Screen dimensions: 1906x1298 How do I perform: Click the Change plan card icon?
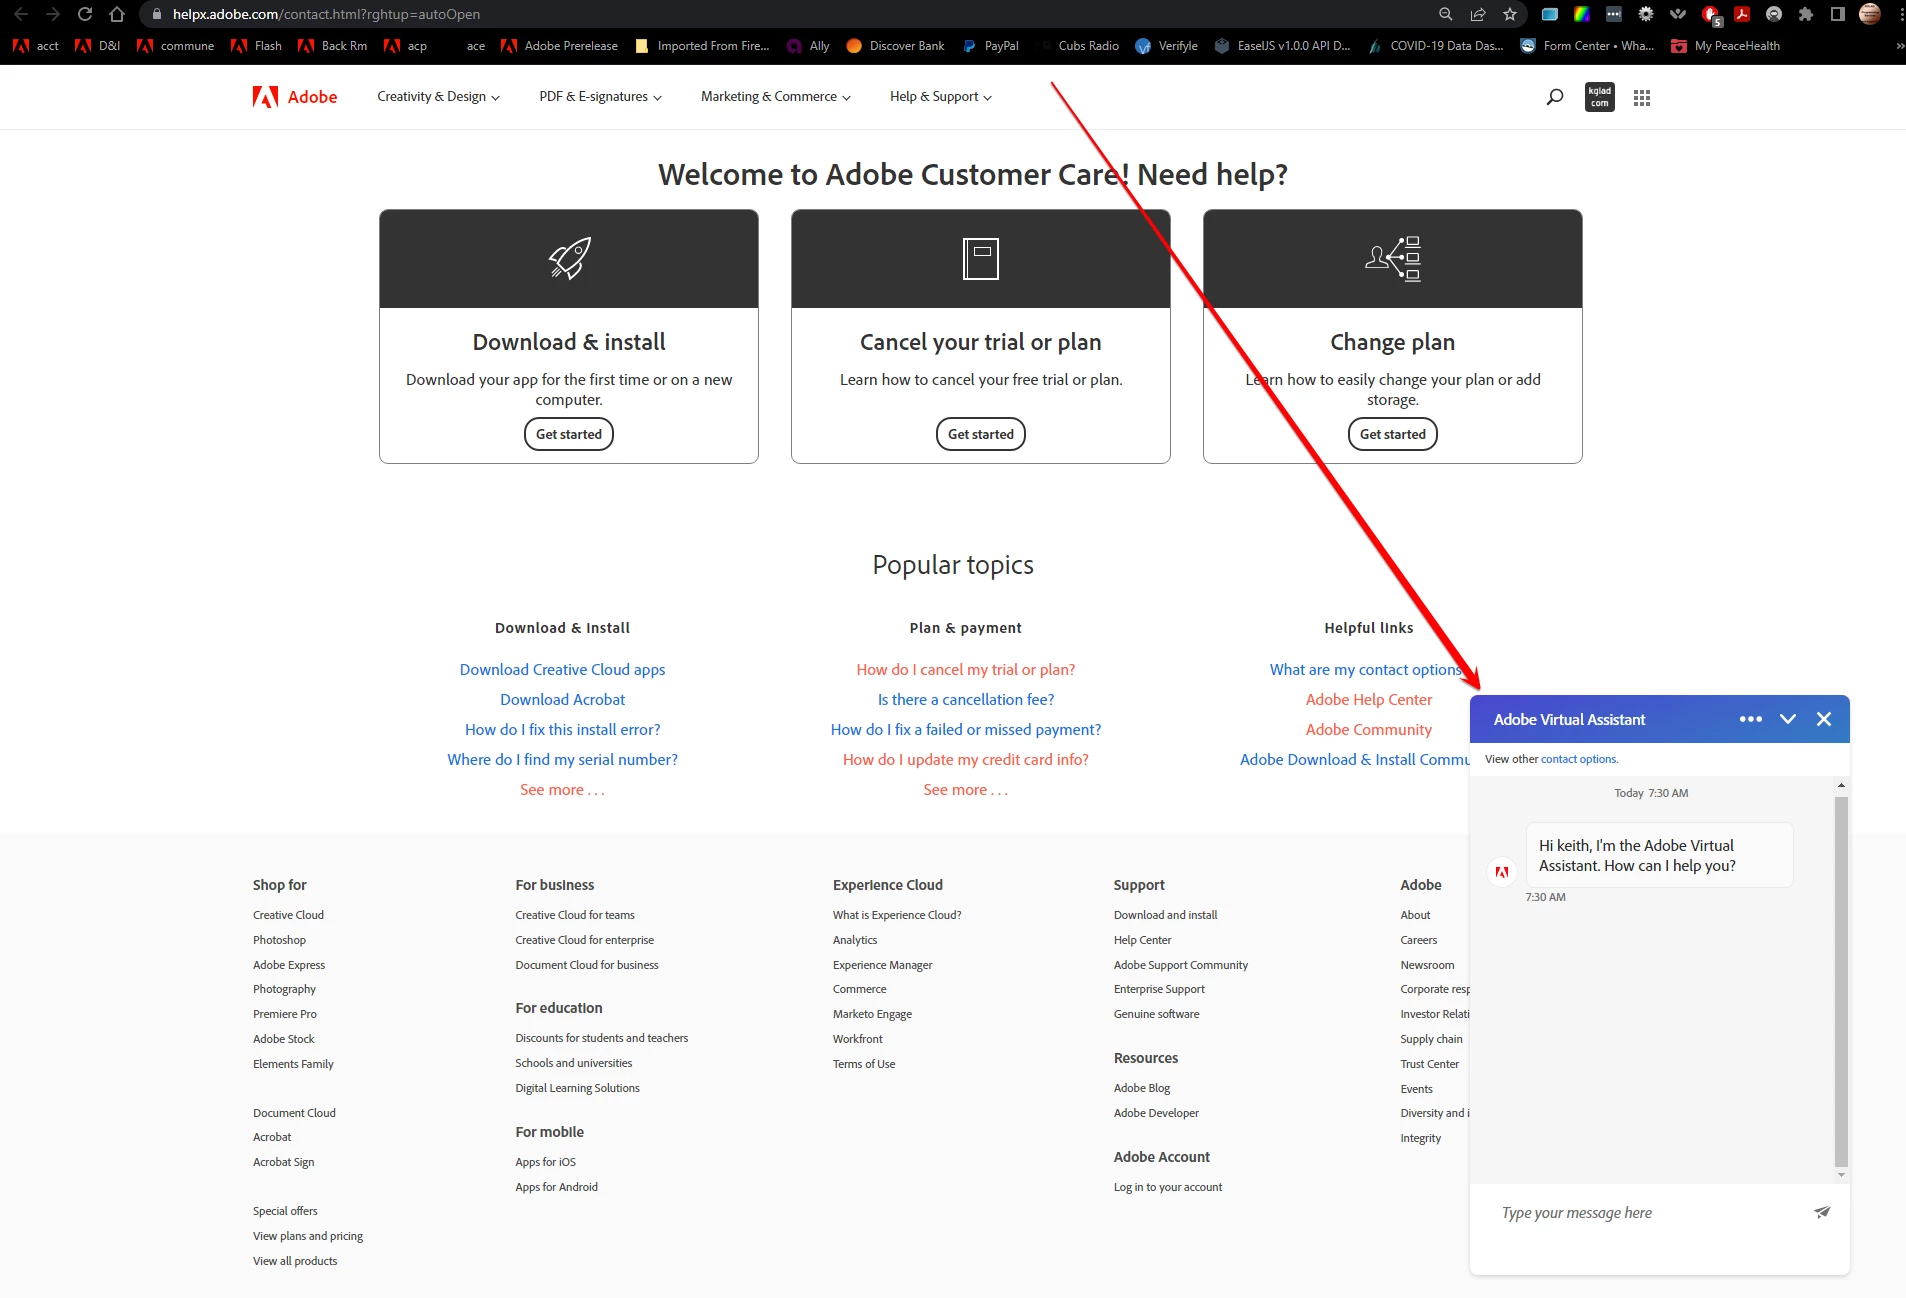coord(1393,259)
